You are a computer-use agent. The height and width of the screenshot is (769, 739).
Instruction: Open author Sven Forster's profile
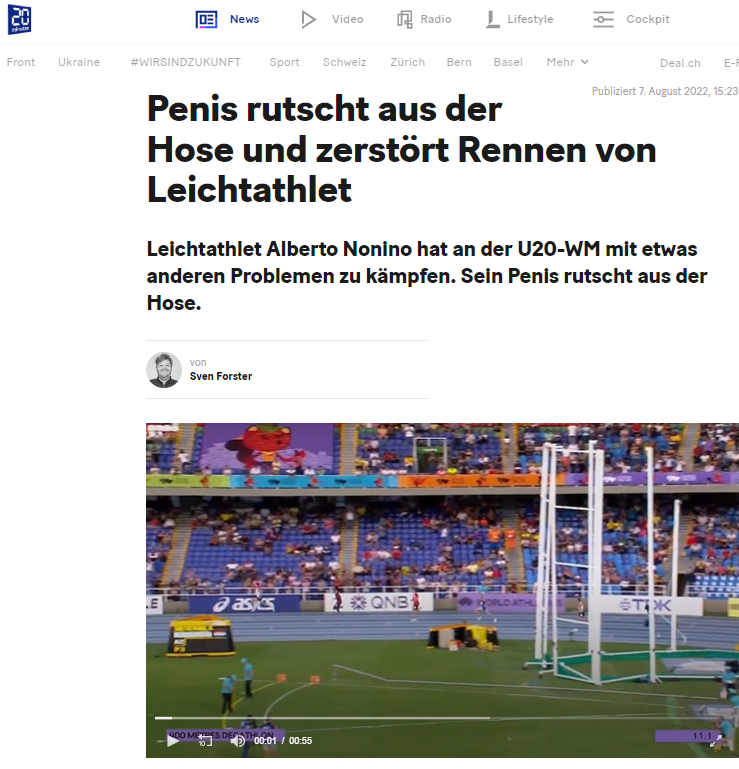coord(221,376)
